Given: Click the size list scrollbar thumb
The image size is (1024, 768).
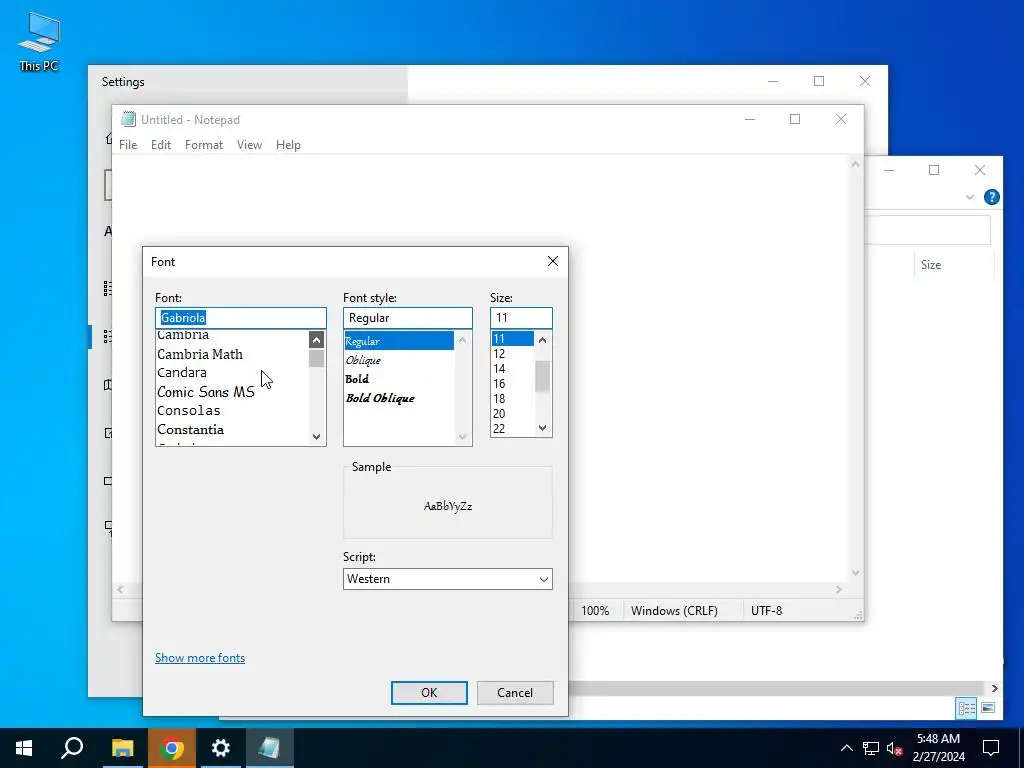Looking at the screenshot, I should tap(542, 376).
